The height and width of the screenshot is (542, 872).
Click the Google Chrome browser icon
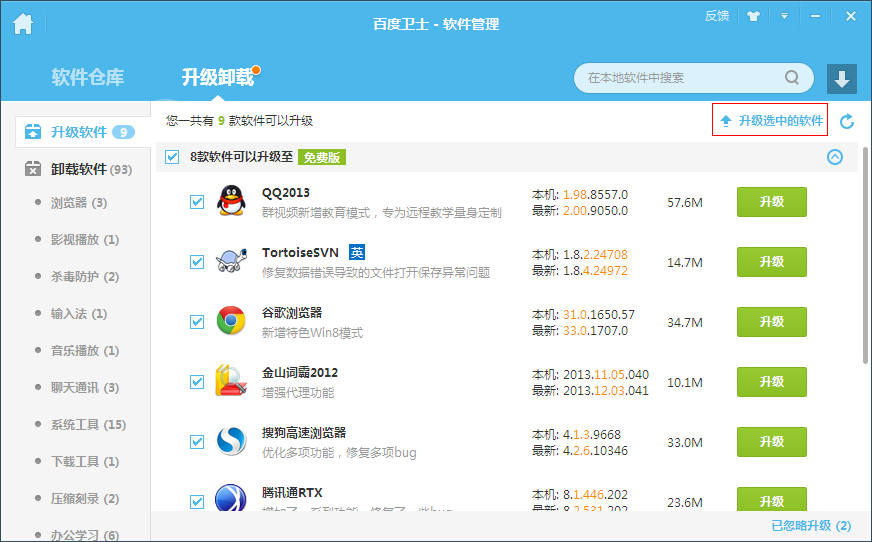231,321
